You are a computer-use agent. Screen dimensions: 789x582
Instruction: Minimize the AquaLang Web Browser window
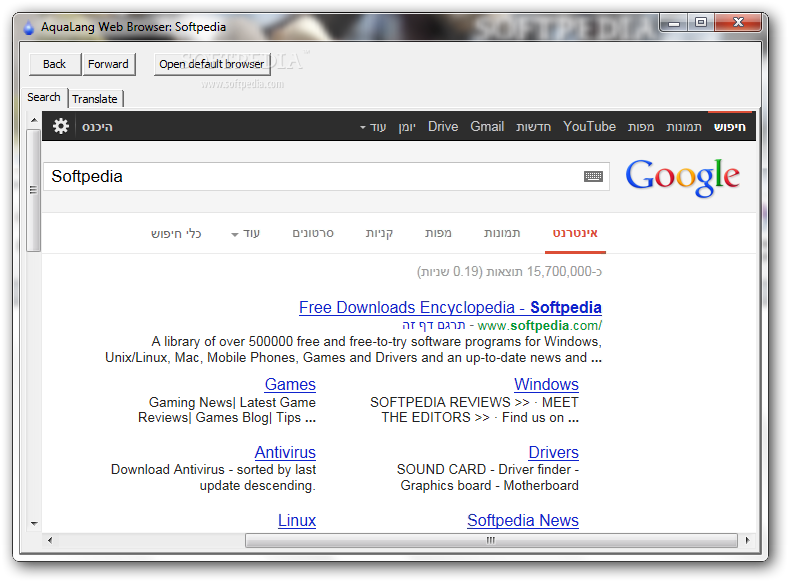click(x=674, y=23)
